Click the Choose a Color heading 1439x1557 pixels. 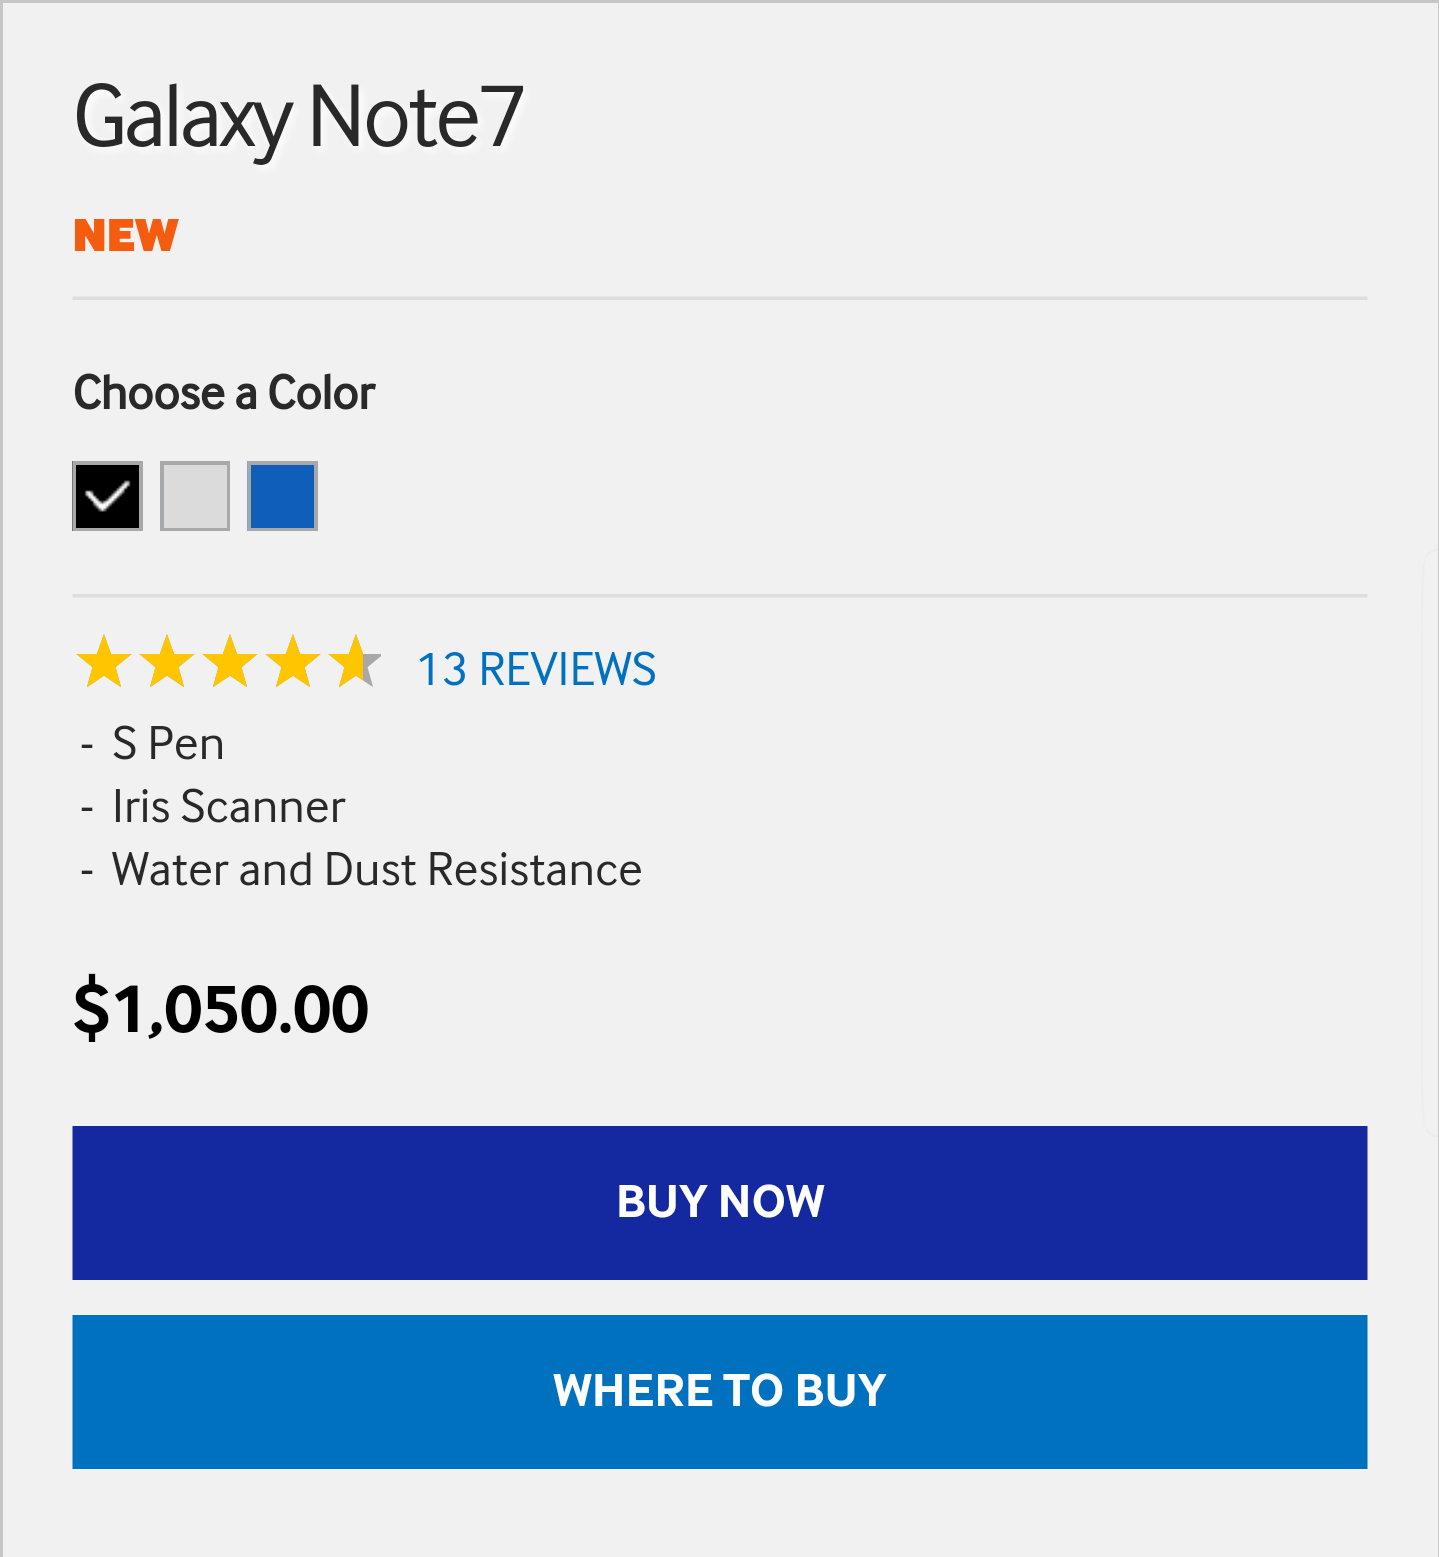[x=225, y=393]
